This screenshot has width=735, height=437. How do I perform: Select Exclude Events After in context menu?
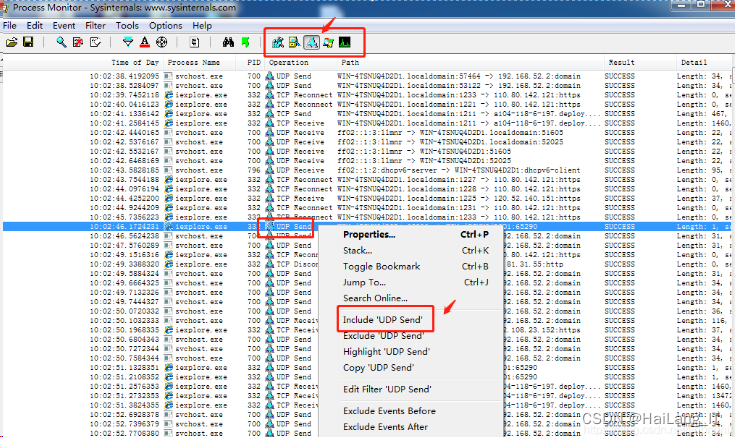pos(385,427)
